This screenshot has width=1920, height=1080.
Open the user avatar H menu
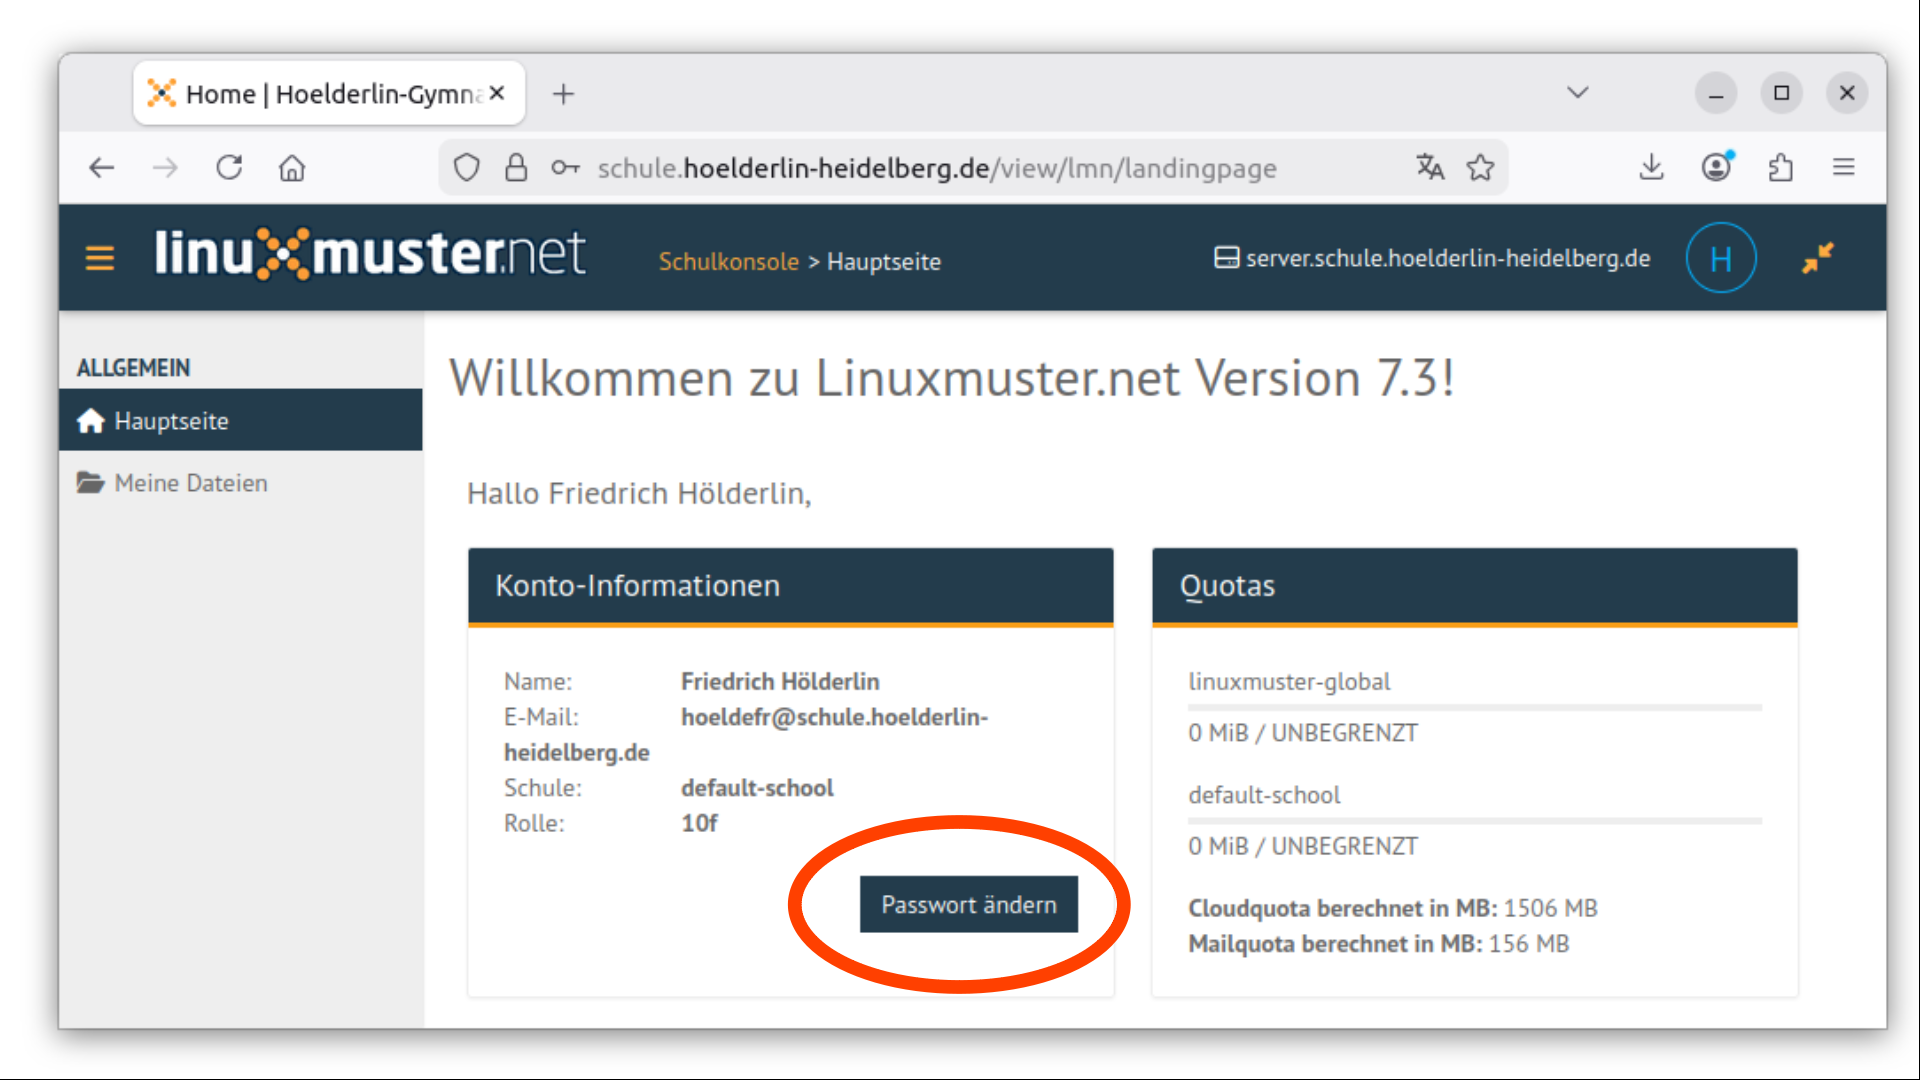(1720, 259)
